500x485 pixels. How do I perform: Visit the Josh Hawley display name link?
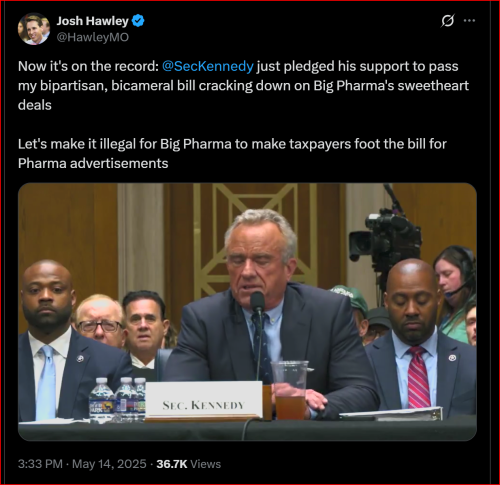click(x=93, y=21)
